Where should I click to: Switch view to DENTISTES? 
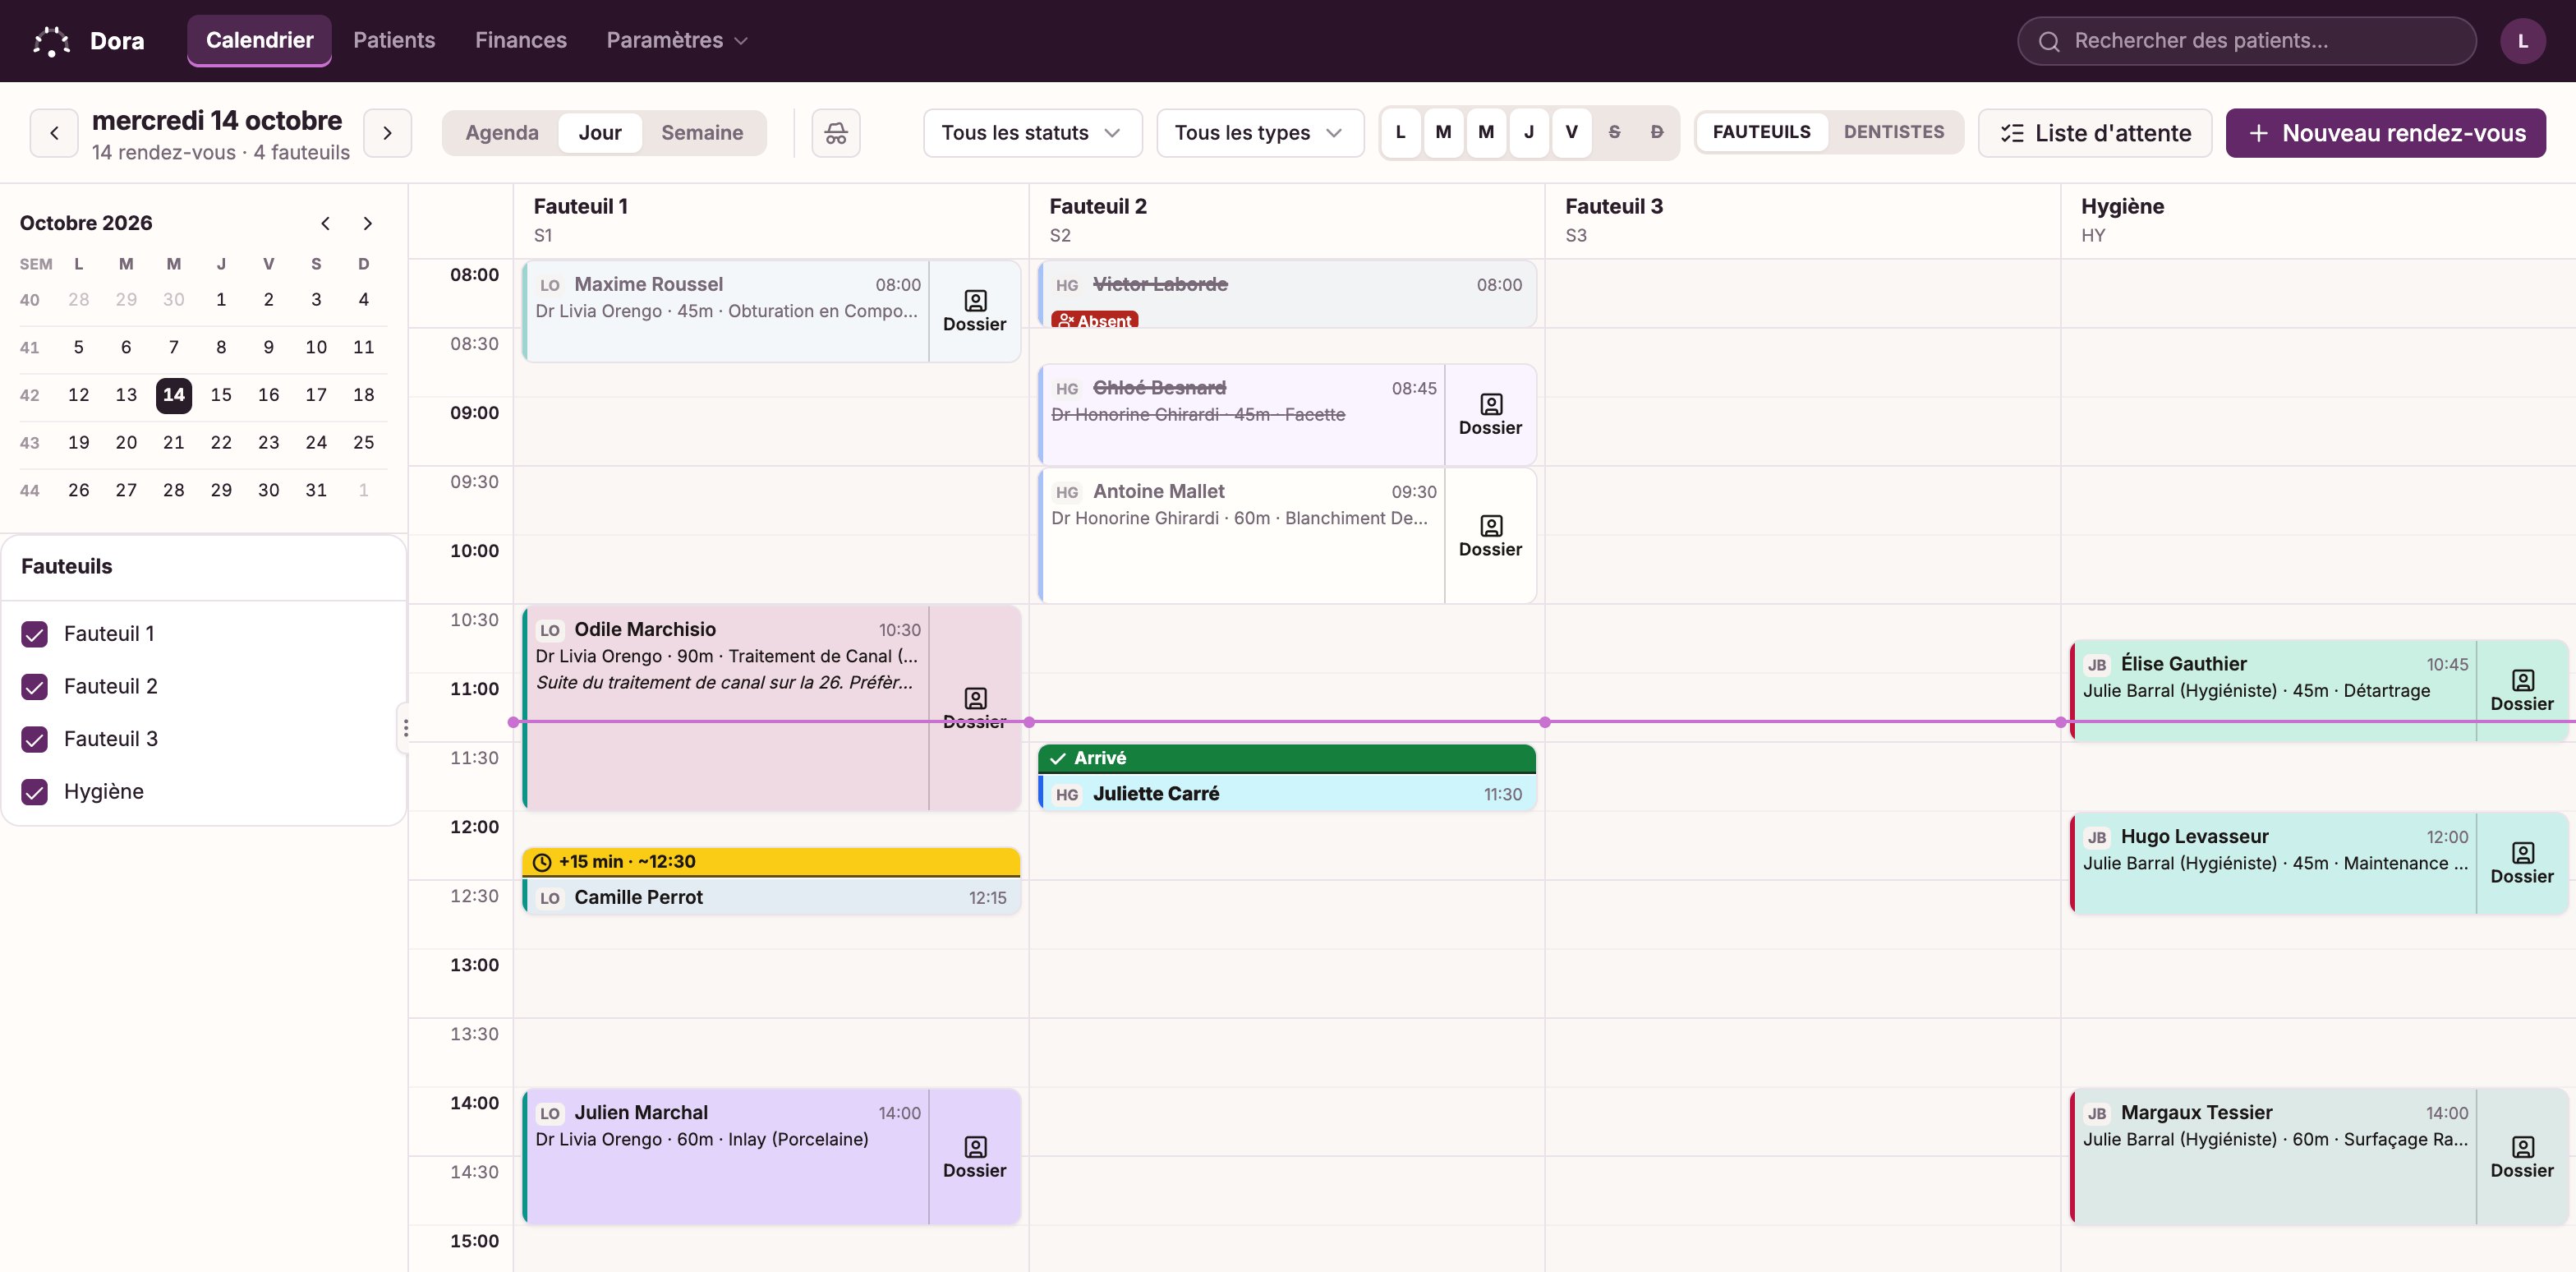[x=1893, y=132]
